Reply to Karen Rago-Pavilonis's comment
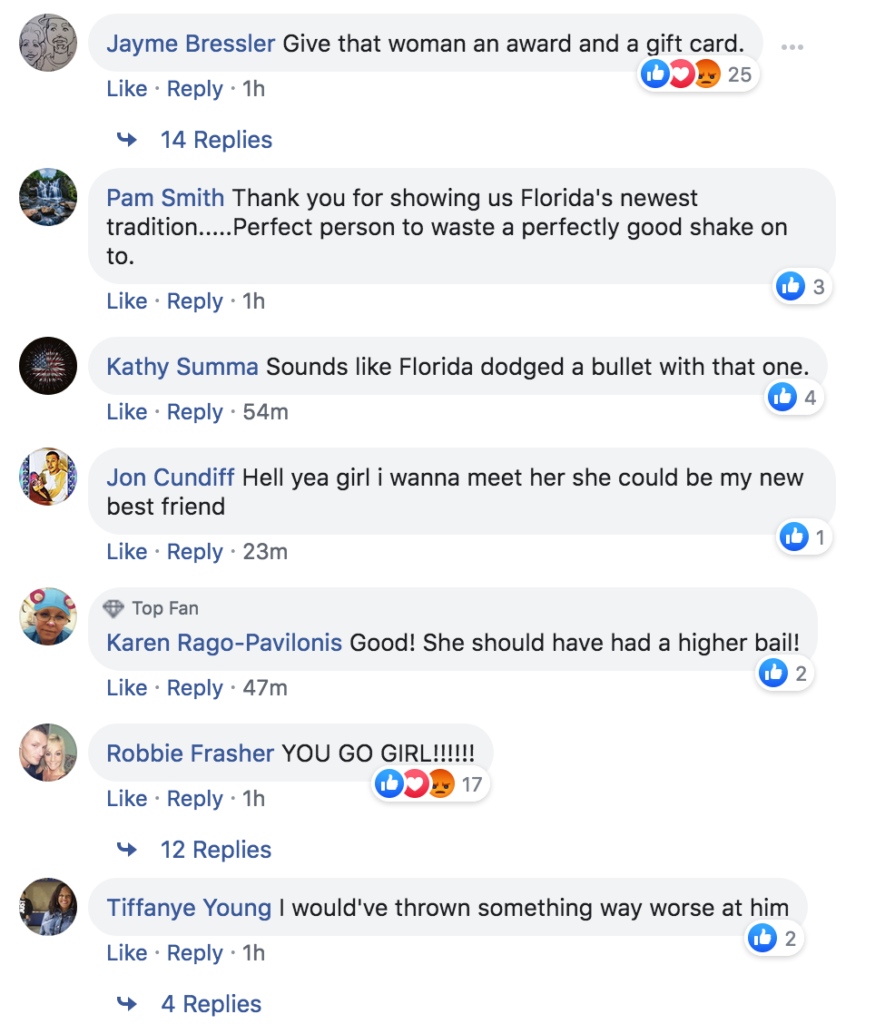 point(195,688)
